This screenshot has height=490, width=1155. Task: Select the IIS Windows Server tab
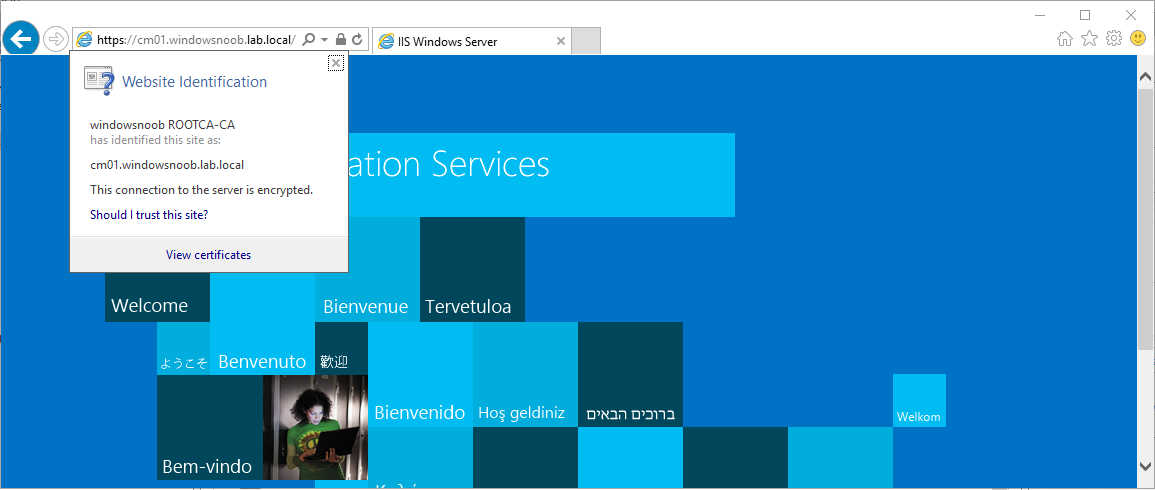click(x=471, y=42)
